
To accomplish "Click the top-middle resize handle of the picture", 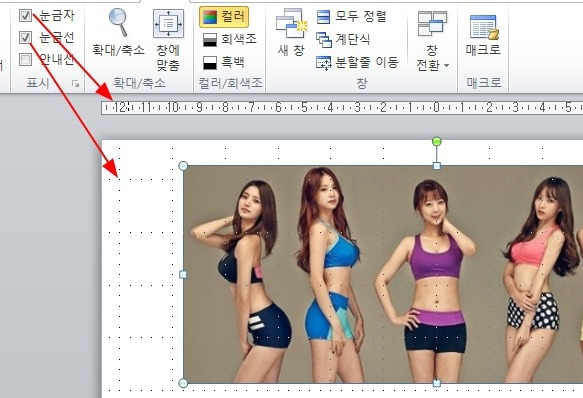I will pos(437,166).
